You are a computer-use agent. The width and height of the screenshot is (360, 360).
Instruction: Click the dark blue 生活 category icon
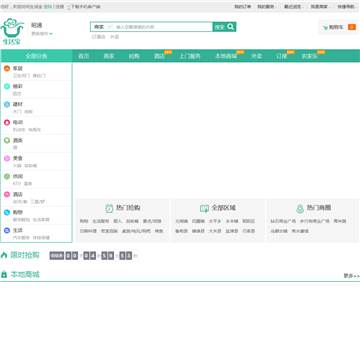click(x=7, y=230)
